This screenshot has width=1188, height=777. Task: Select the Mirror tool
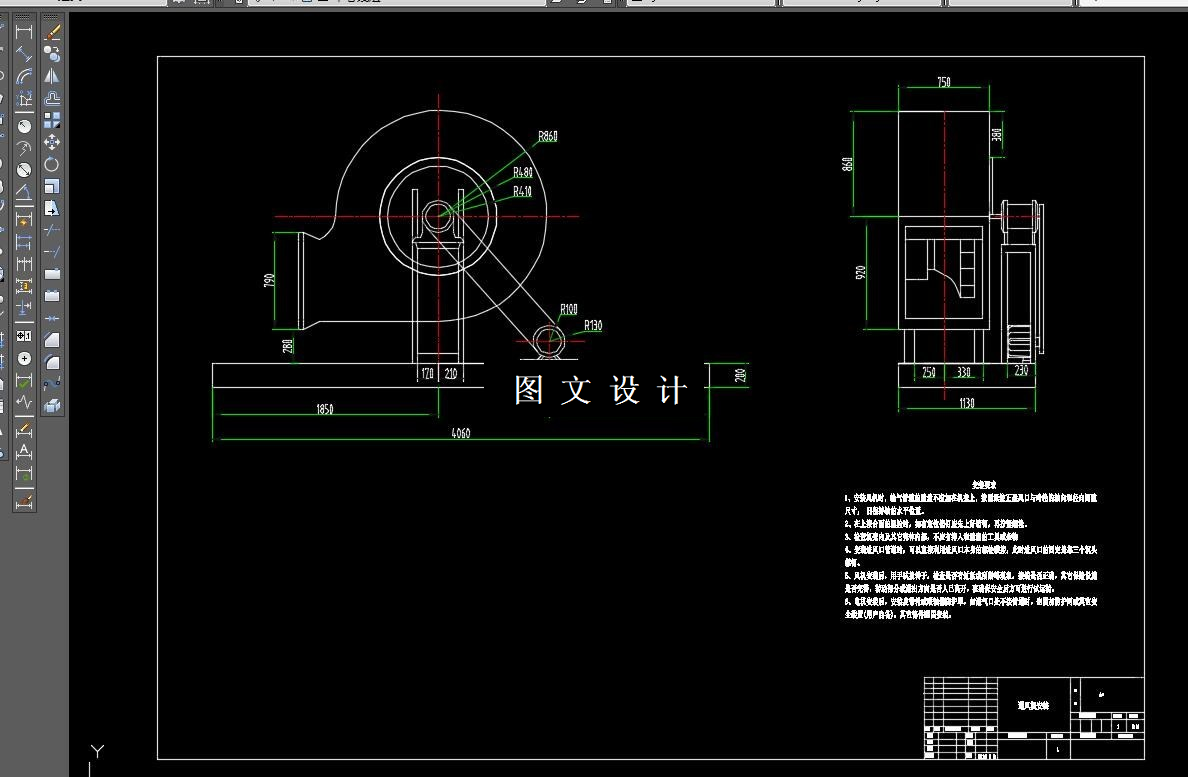point(52,76)
